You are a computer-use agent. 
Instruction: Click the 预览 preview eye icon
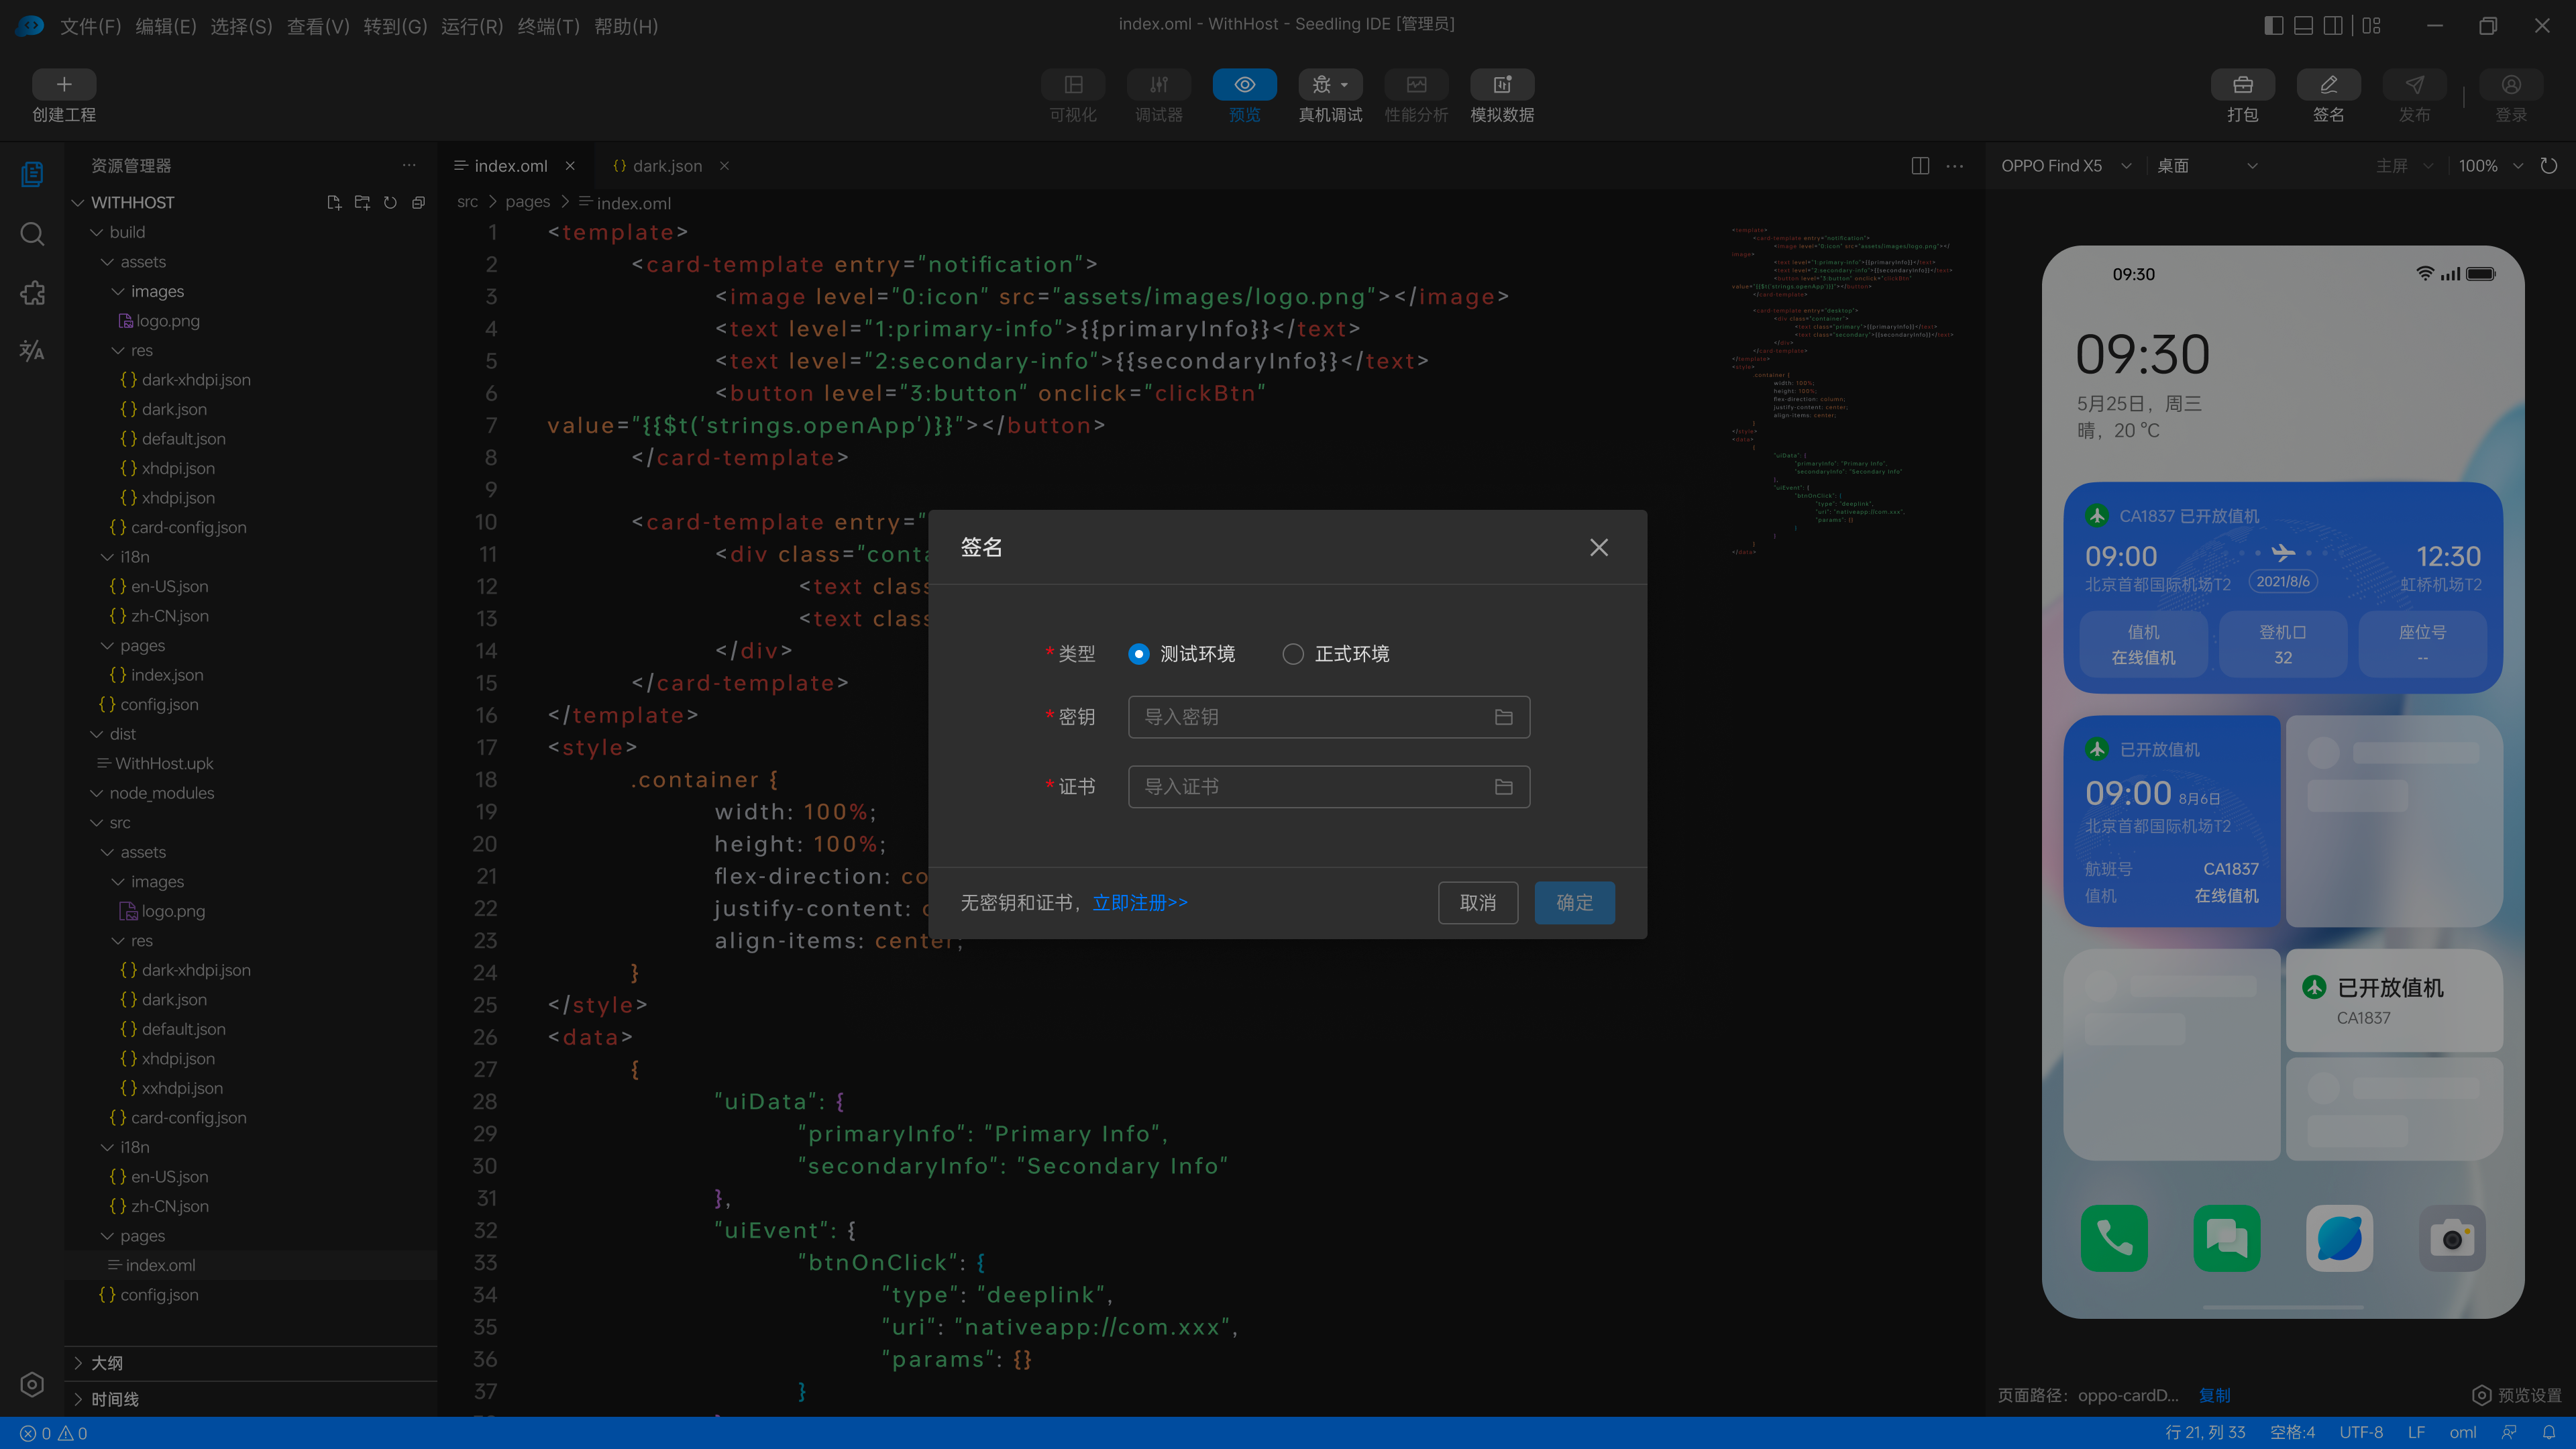(1244, 85)
